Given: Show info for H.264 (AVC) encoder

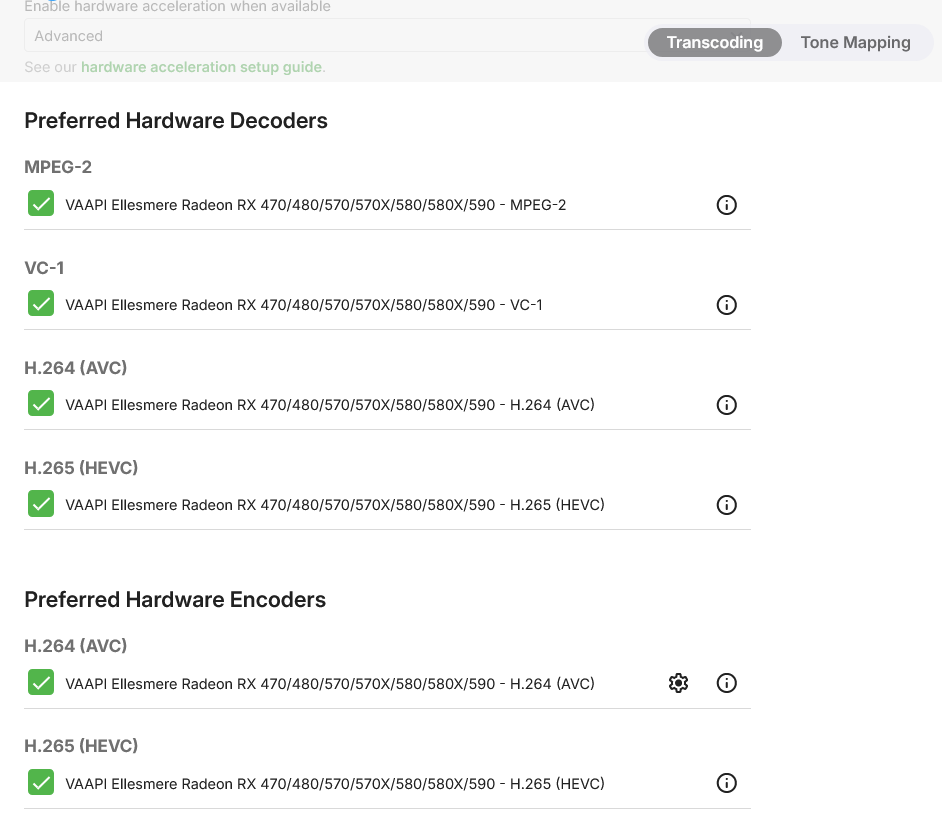Looking at the screenshot, I should tap(727, 683).
